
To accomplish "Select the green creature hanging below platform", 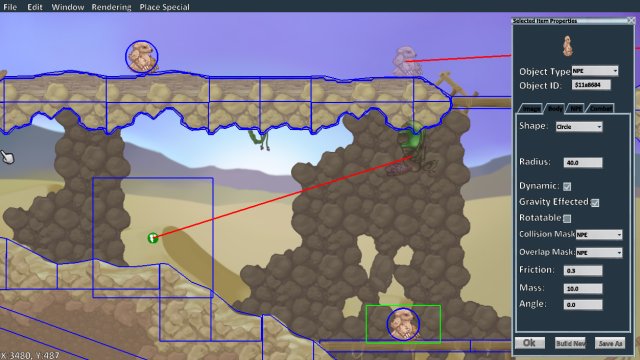I will [260, 140].
